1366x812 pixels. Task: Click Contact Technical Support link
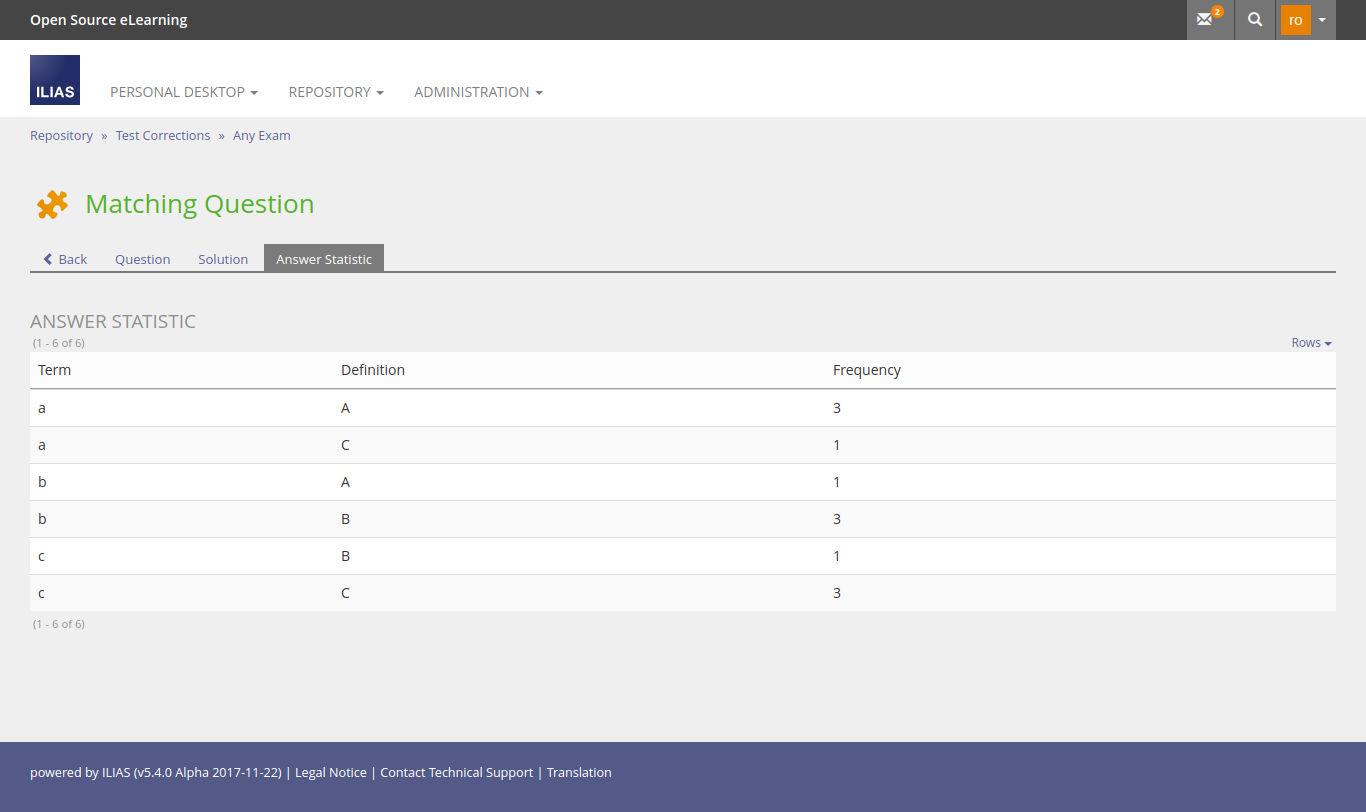pyautogui.click(x=456, y=772)
